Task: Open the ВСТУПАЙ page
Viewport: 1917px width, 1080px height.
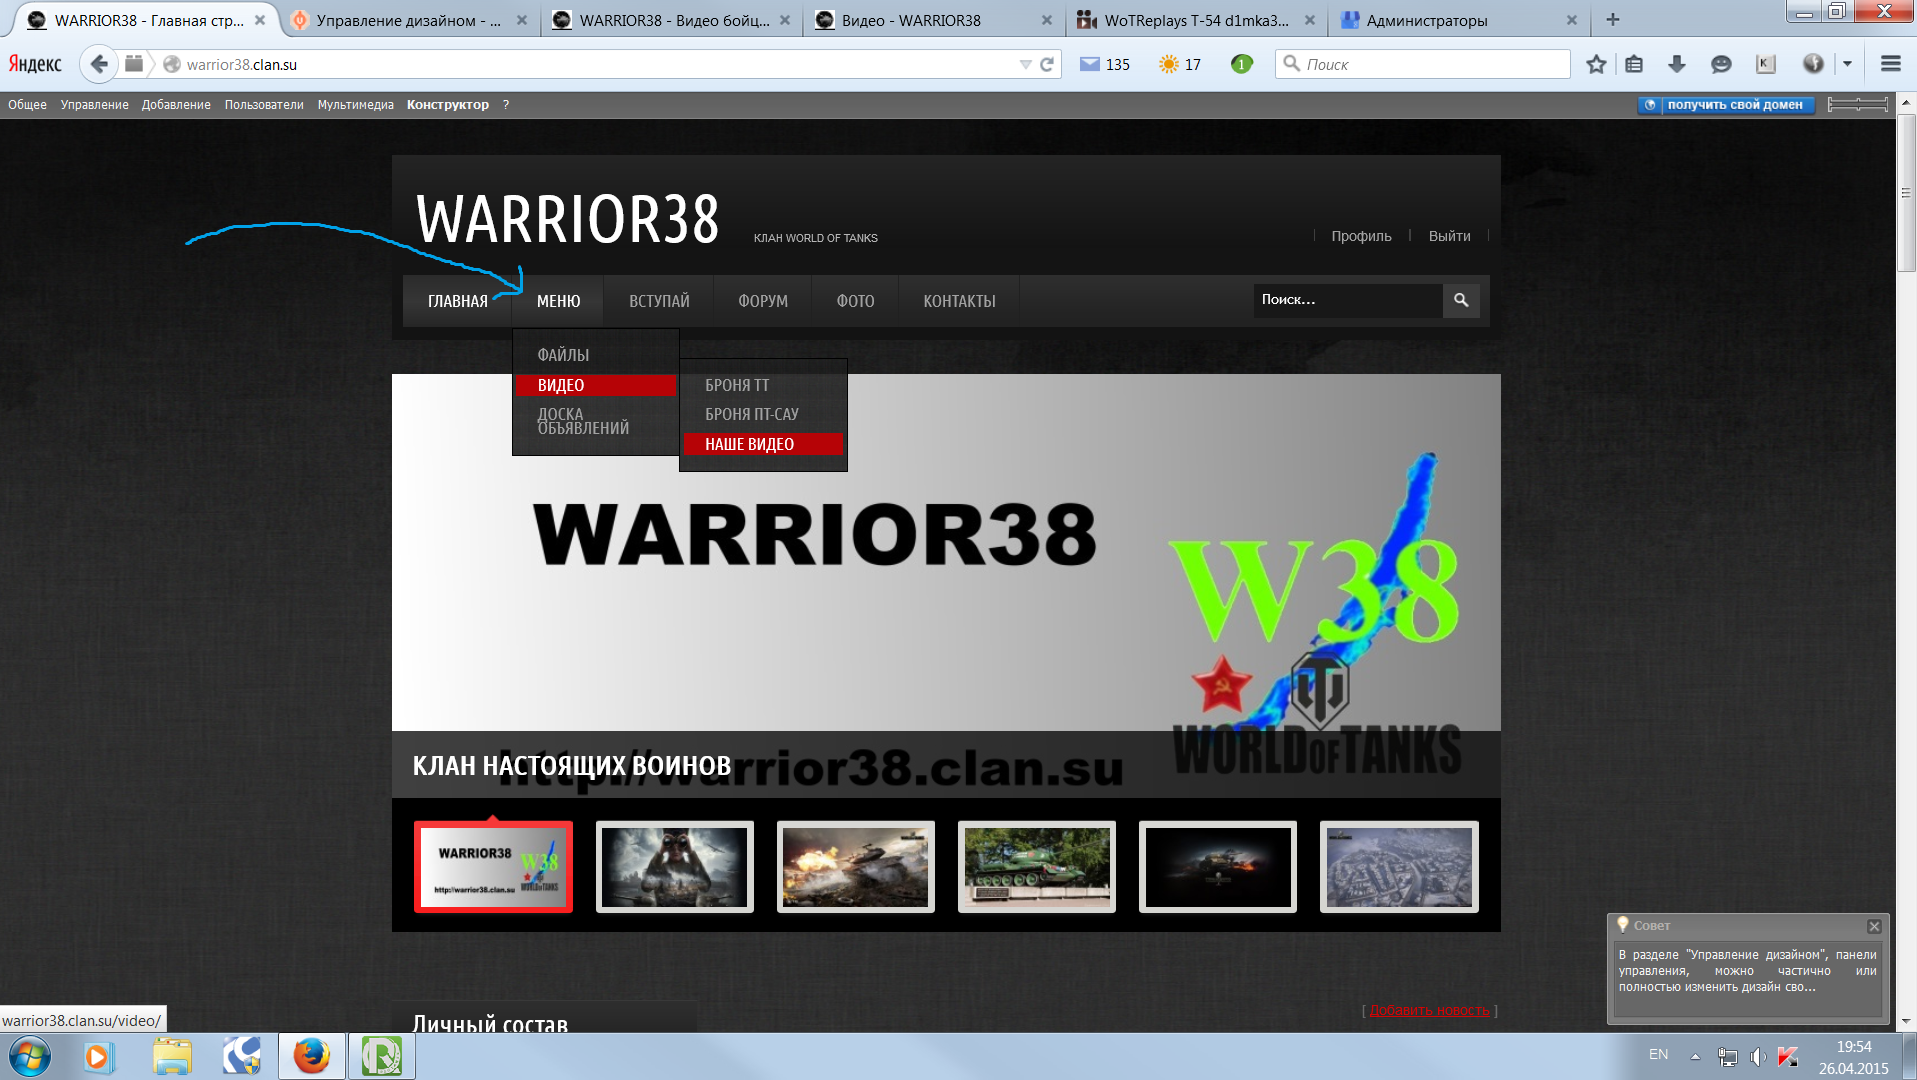Action: coord(659,301)
